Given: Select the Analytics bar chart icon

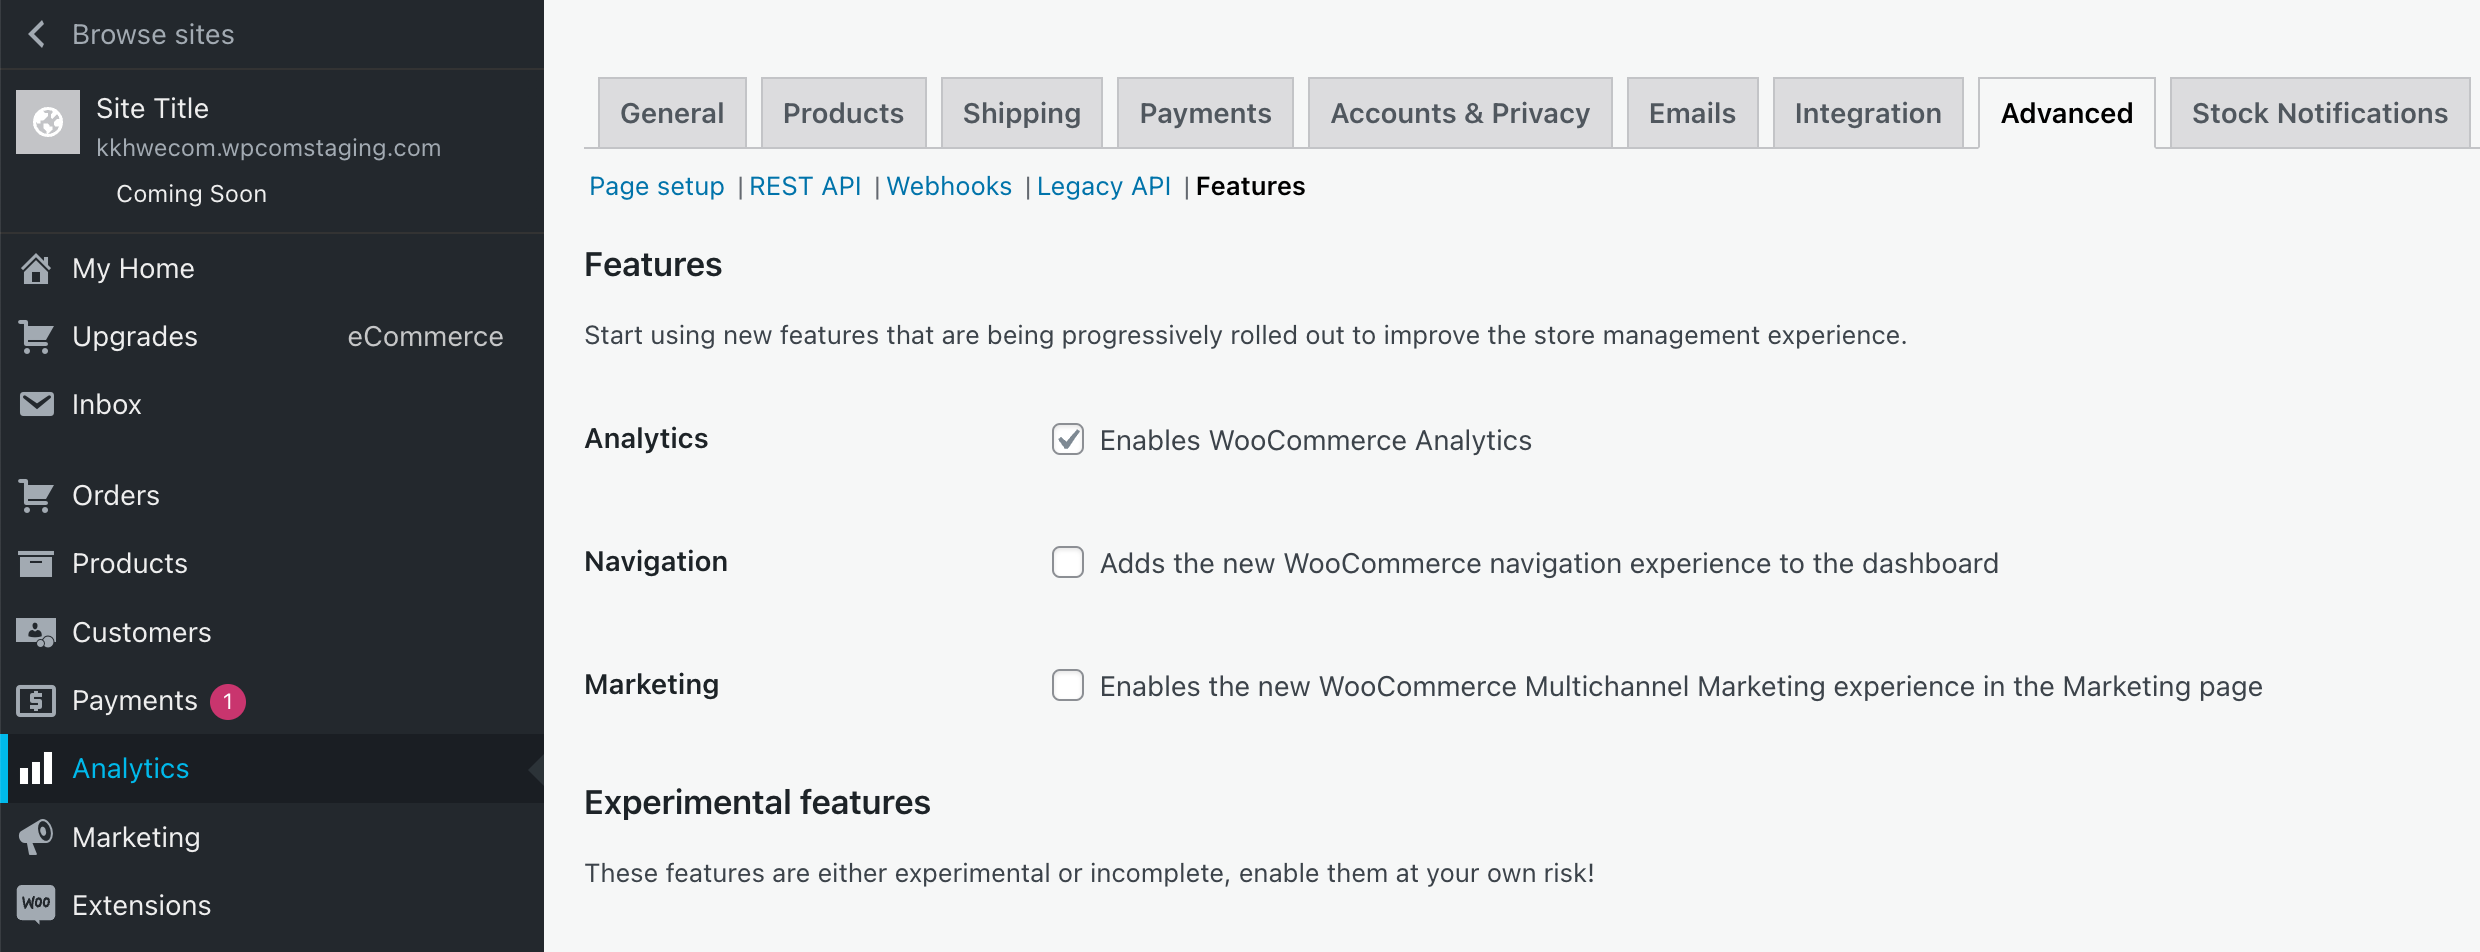Looking at the screenshot, I should tap(37, 768).
